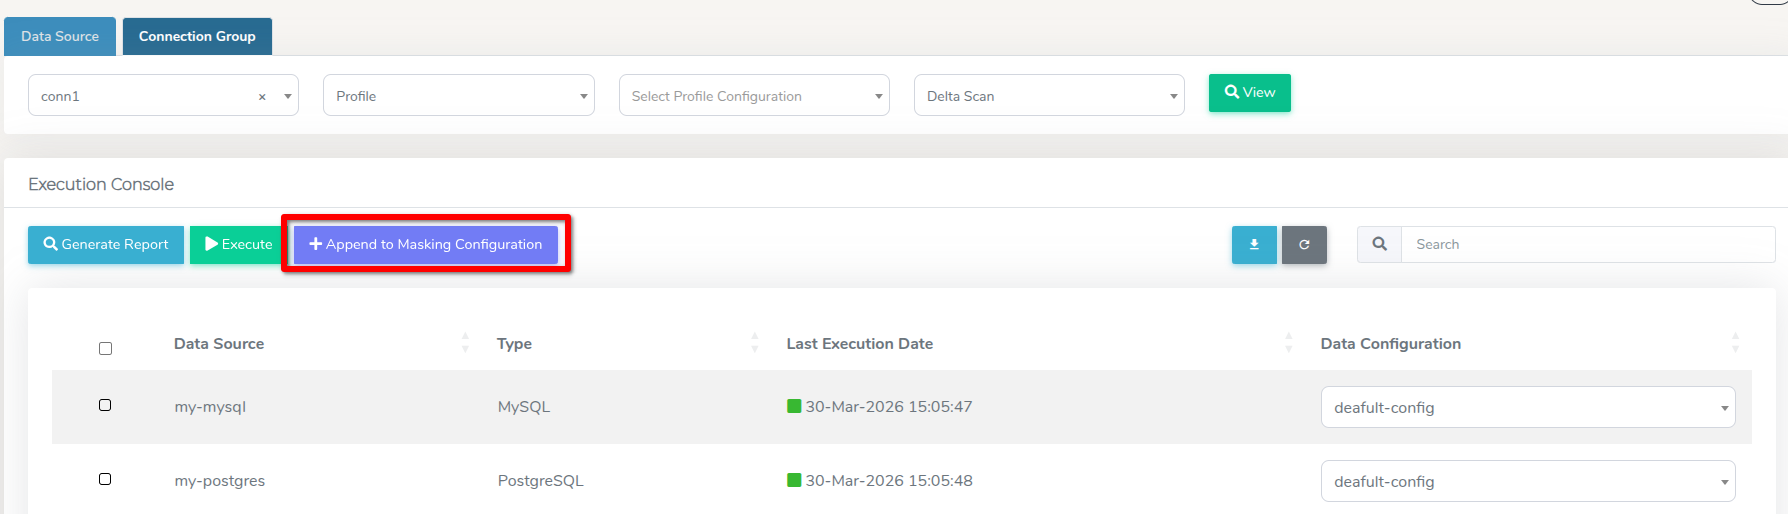Select the Connection Group tab
1788x514 pixels.
[197, 37]
